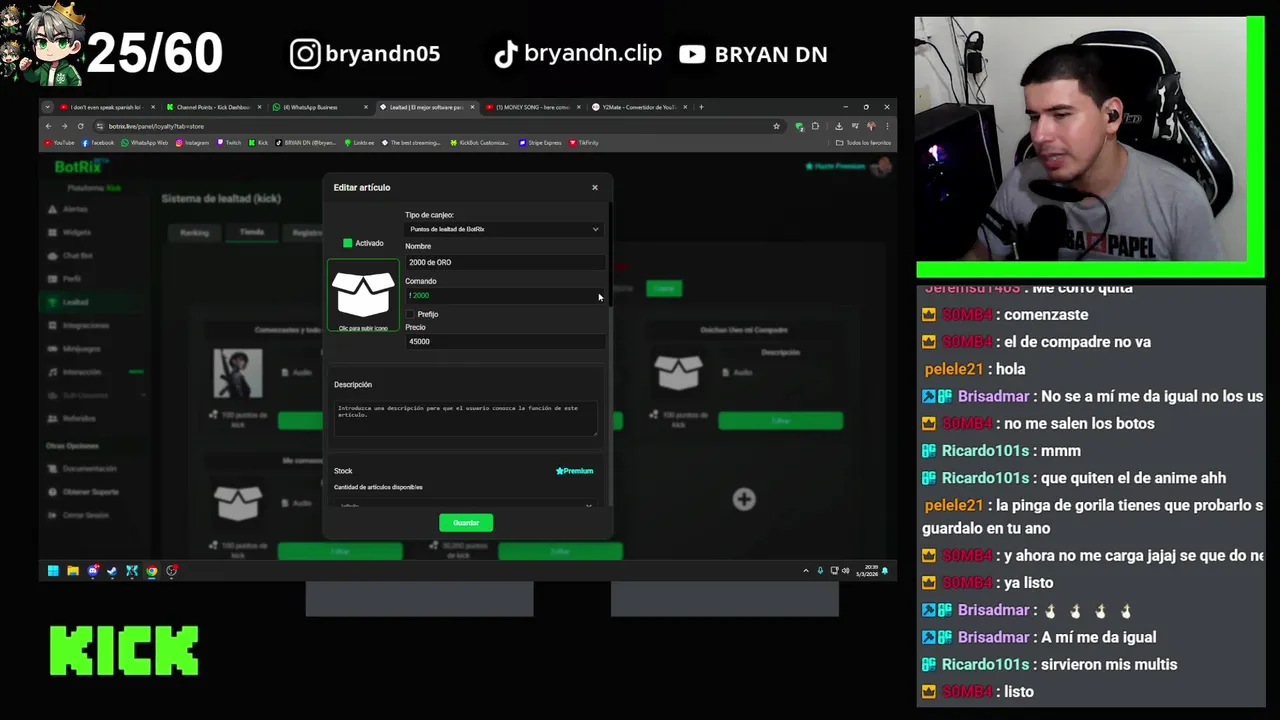Toggle the Activado green checkbox
The width and height of the screenshot is (1280, 720).
pyautogui.click(x=347, y=243)
